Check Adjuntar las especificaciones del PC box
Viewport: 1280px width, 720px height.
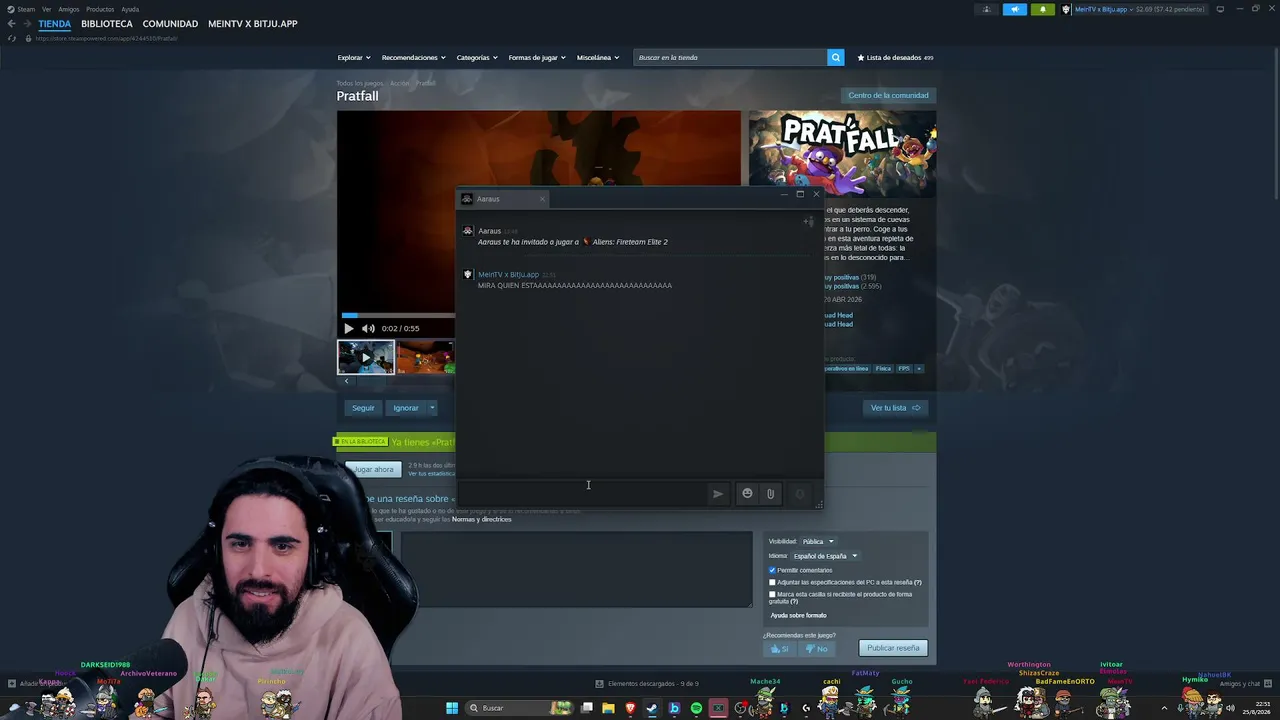[x=772, y=582]
